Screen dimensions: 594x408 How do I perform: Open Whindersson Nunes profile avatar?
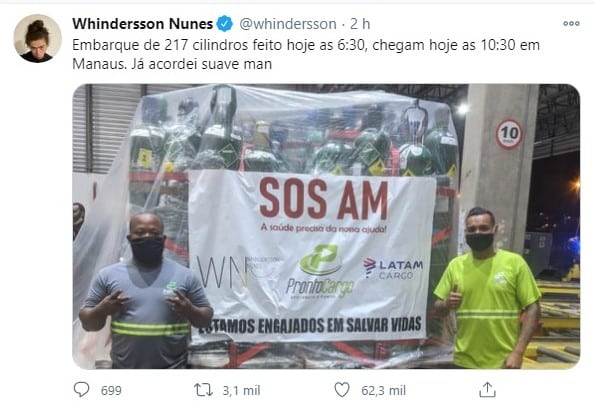coord(37,38)
